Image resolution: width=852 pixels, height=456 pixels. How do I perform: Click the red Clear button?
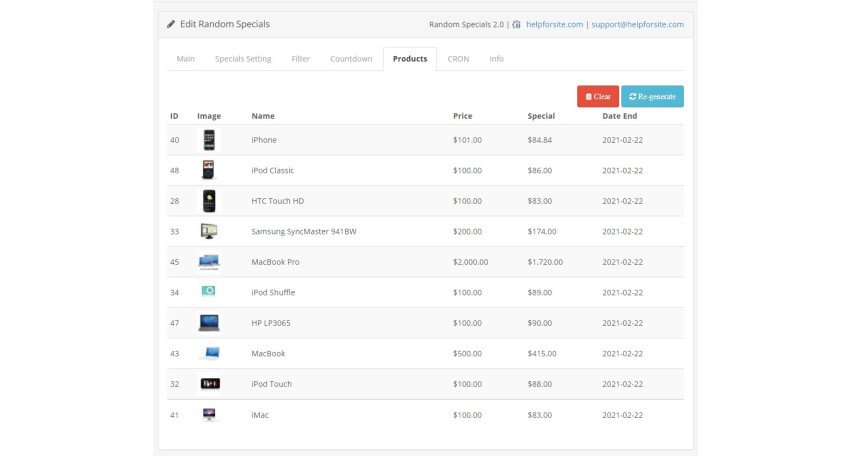pyautogui.click(x=598, y=96)
